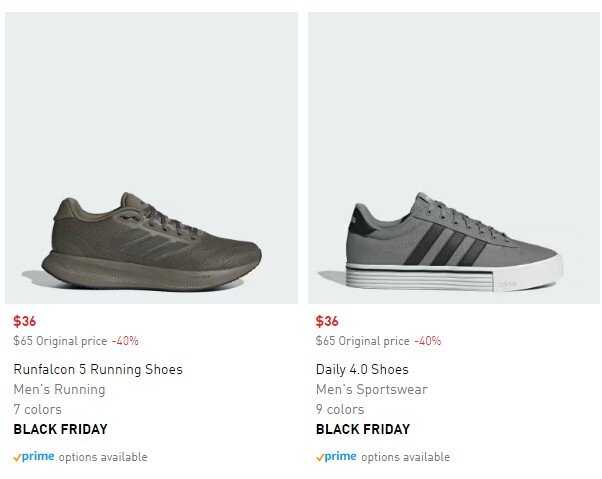The width and height of the screenshot is (602, 479).
Task: Click the $65 Original price under Runfalcon 5
Action: click(x=60, y=341)
